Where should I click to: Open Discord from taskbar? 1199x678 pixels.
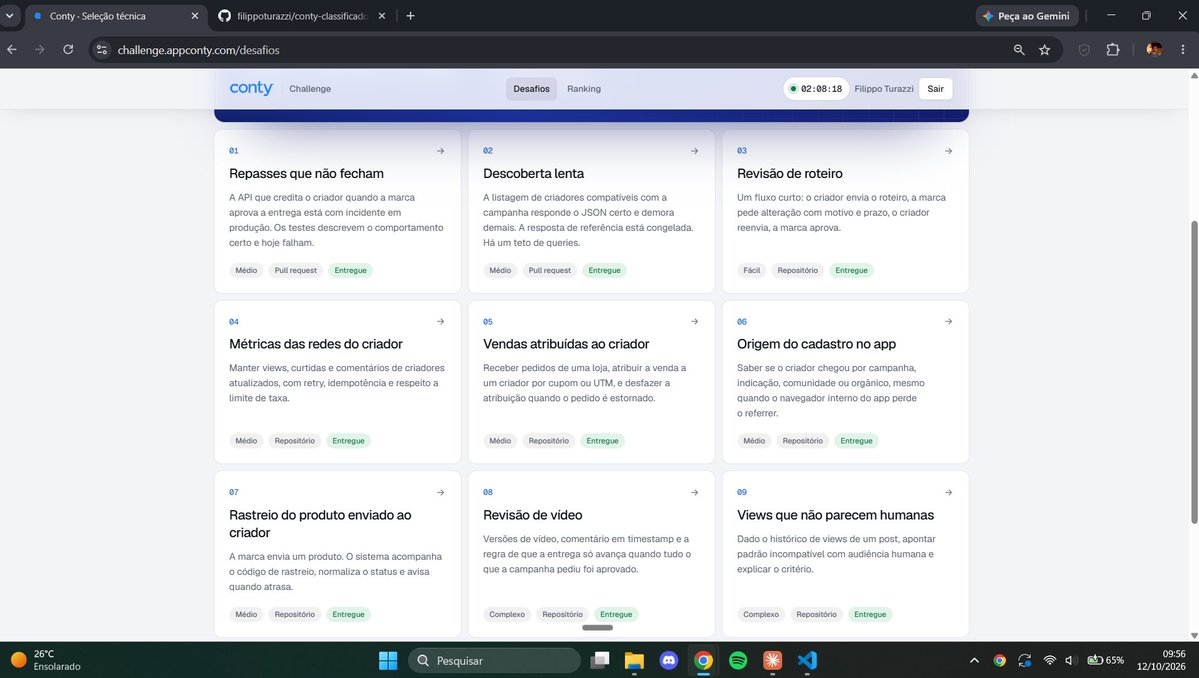tap(668, 660)
